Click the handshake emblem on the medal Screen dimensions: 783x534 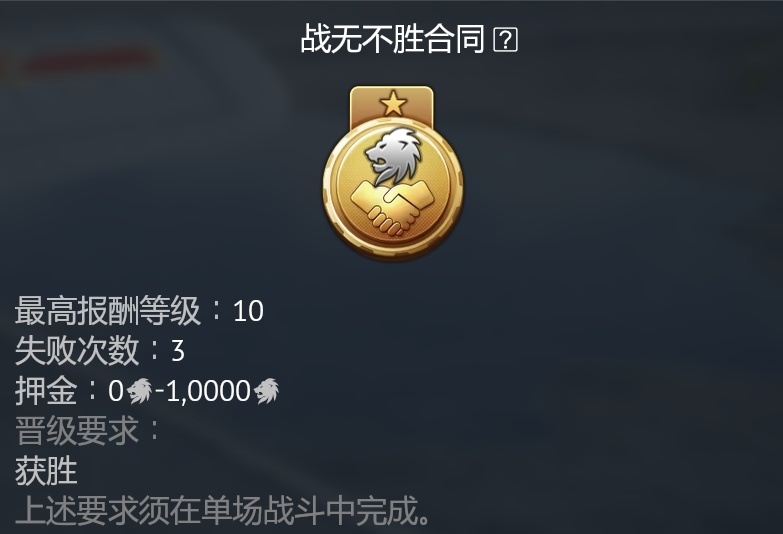(392, 208)
